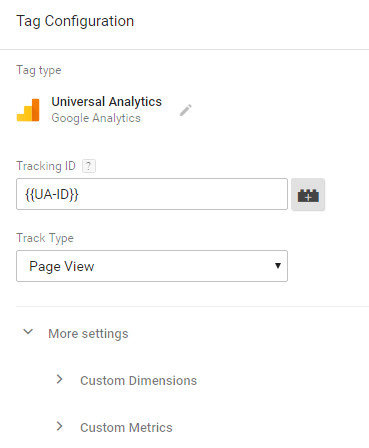
Task: Click the Tracking ID label
Action: point(46,166)
